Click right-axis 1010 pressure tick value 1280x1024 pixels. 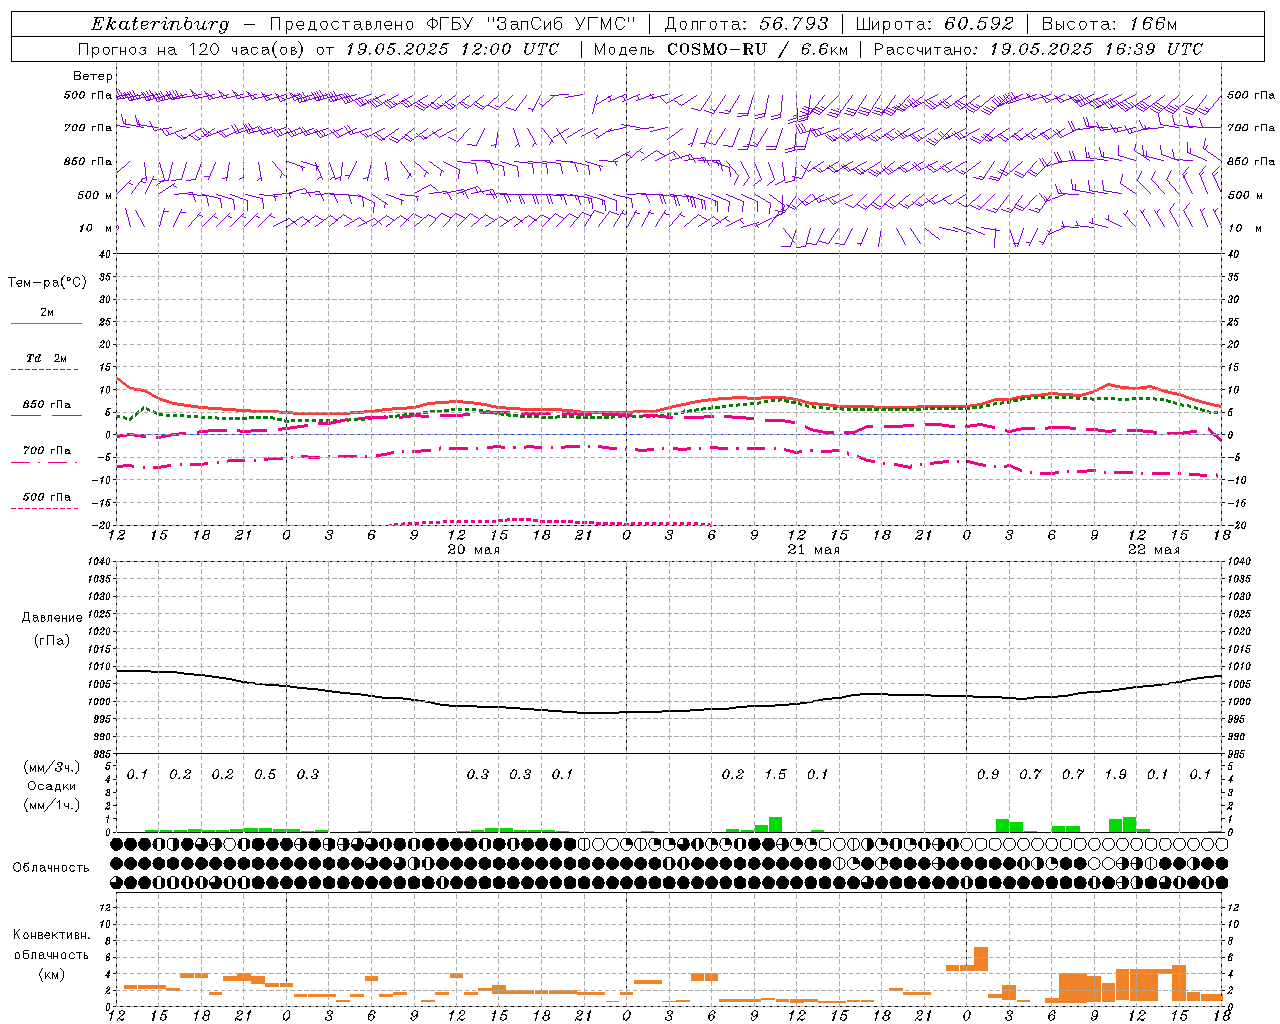(x=1238, y=666)
